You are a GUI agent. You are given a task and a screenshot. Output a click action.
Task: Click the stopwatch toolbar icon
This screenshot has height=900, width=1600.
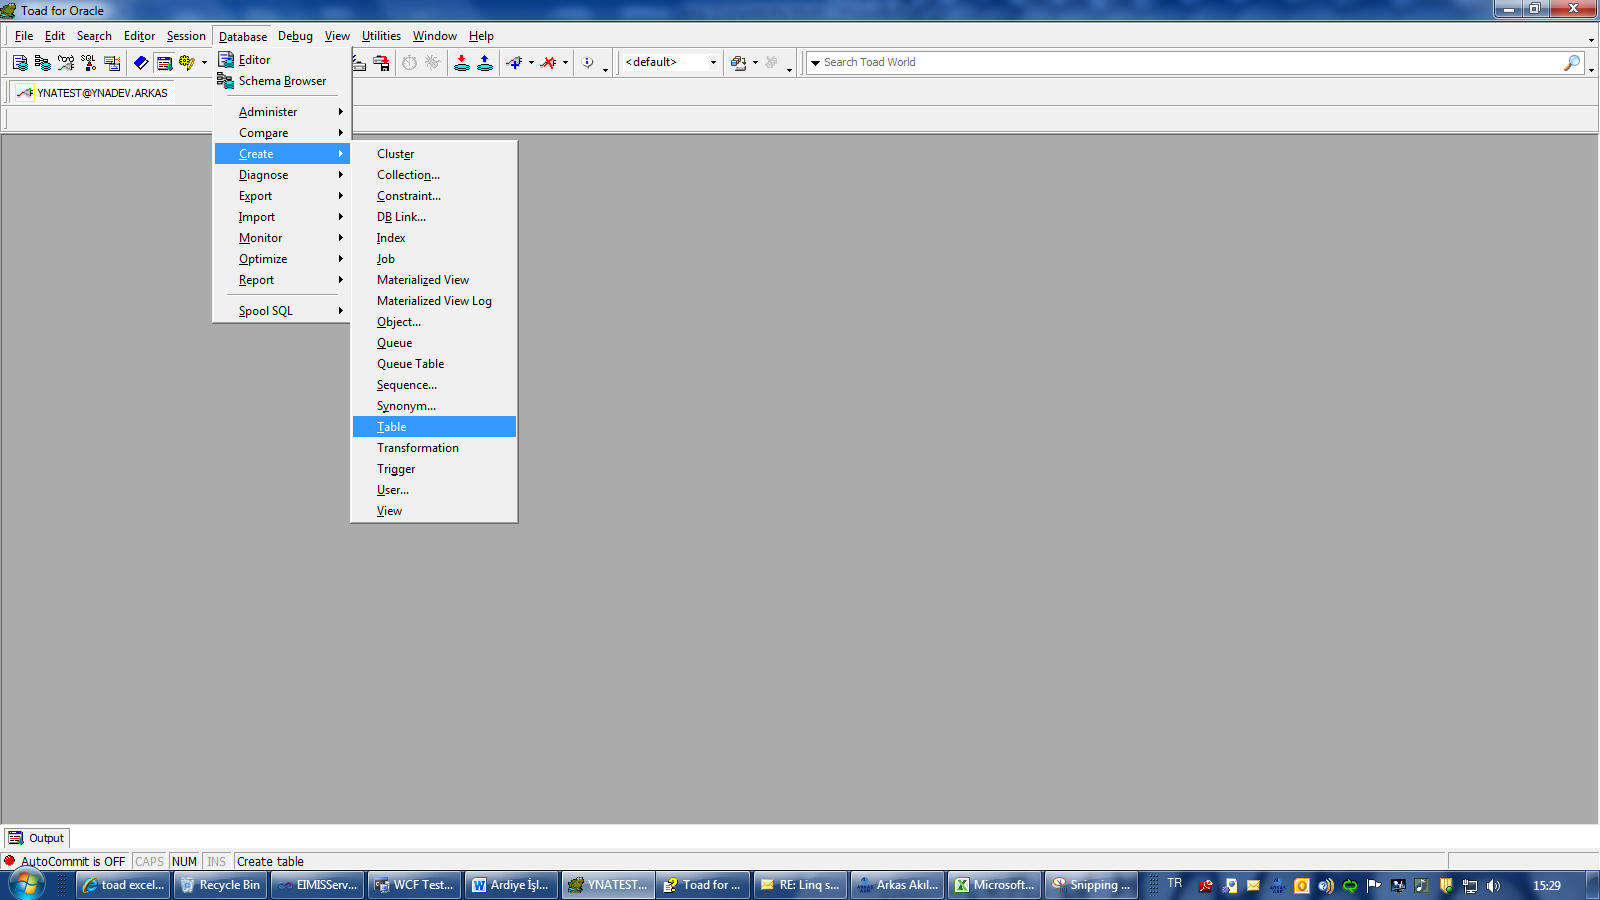pyautogui.click(x=410, y=62)
